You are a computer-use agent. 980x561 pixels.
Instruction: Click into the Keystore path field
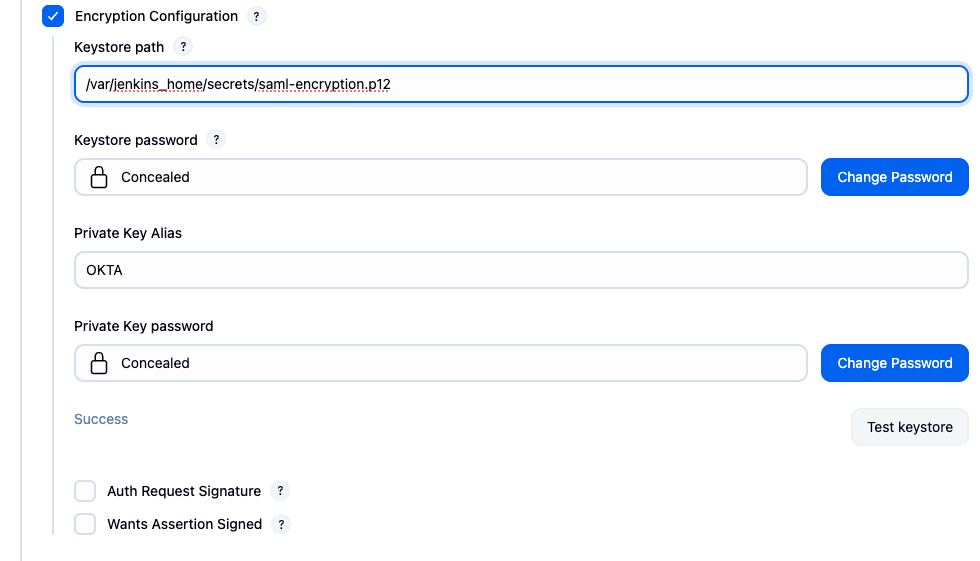(520, 84)
